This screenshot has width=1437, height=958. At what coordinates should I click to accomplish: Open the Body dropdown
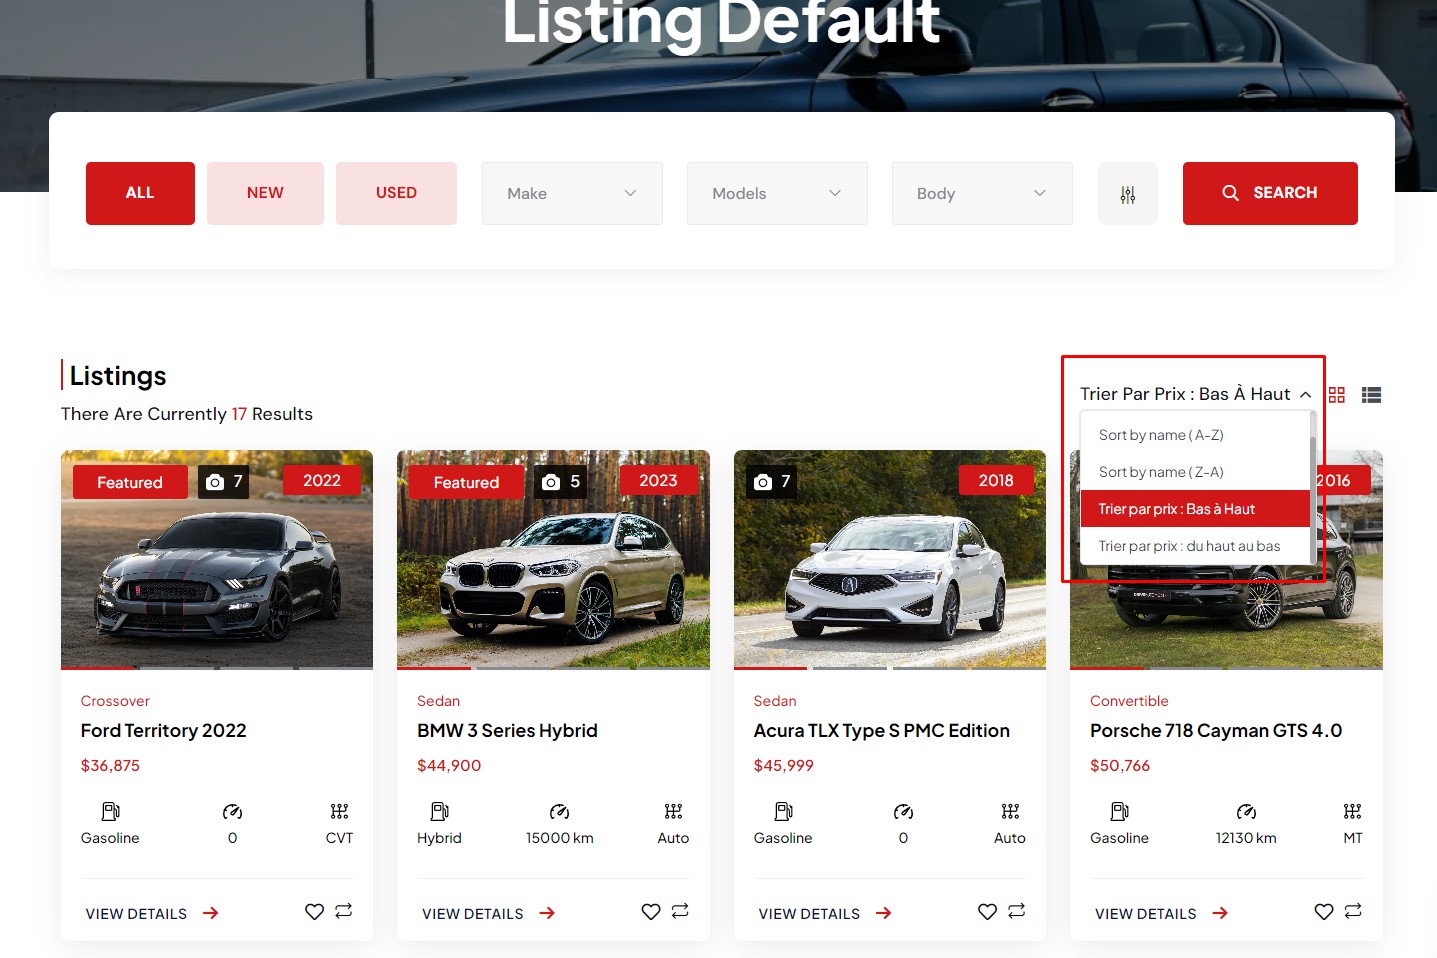[982, 194]
